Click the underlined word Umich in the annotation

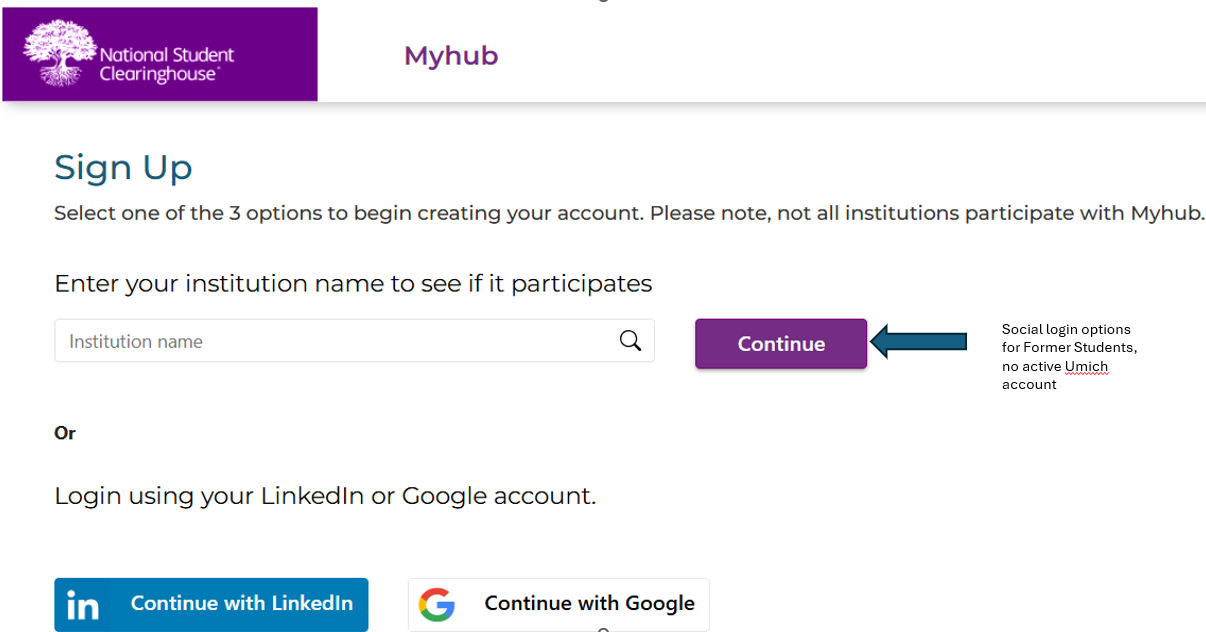[1086, 367]
